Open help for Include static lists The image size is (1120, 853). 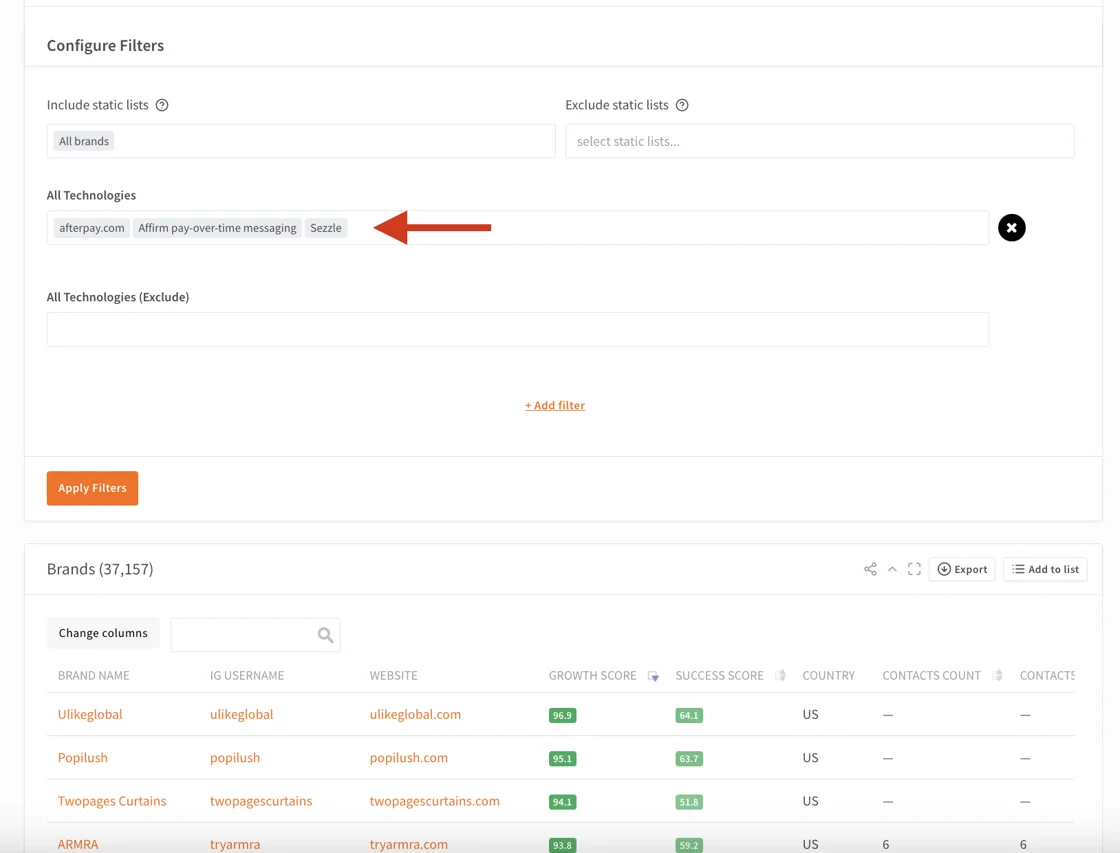pyautogui.click(x=162, y=105)
